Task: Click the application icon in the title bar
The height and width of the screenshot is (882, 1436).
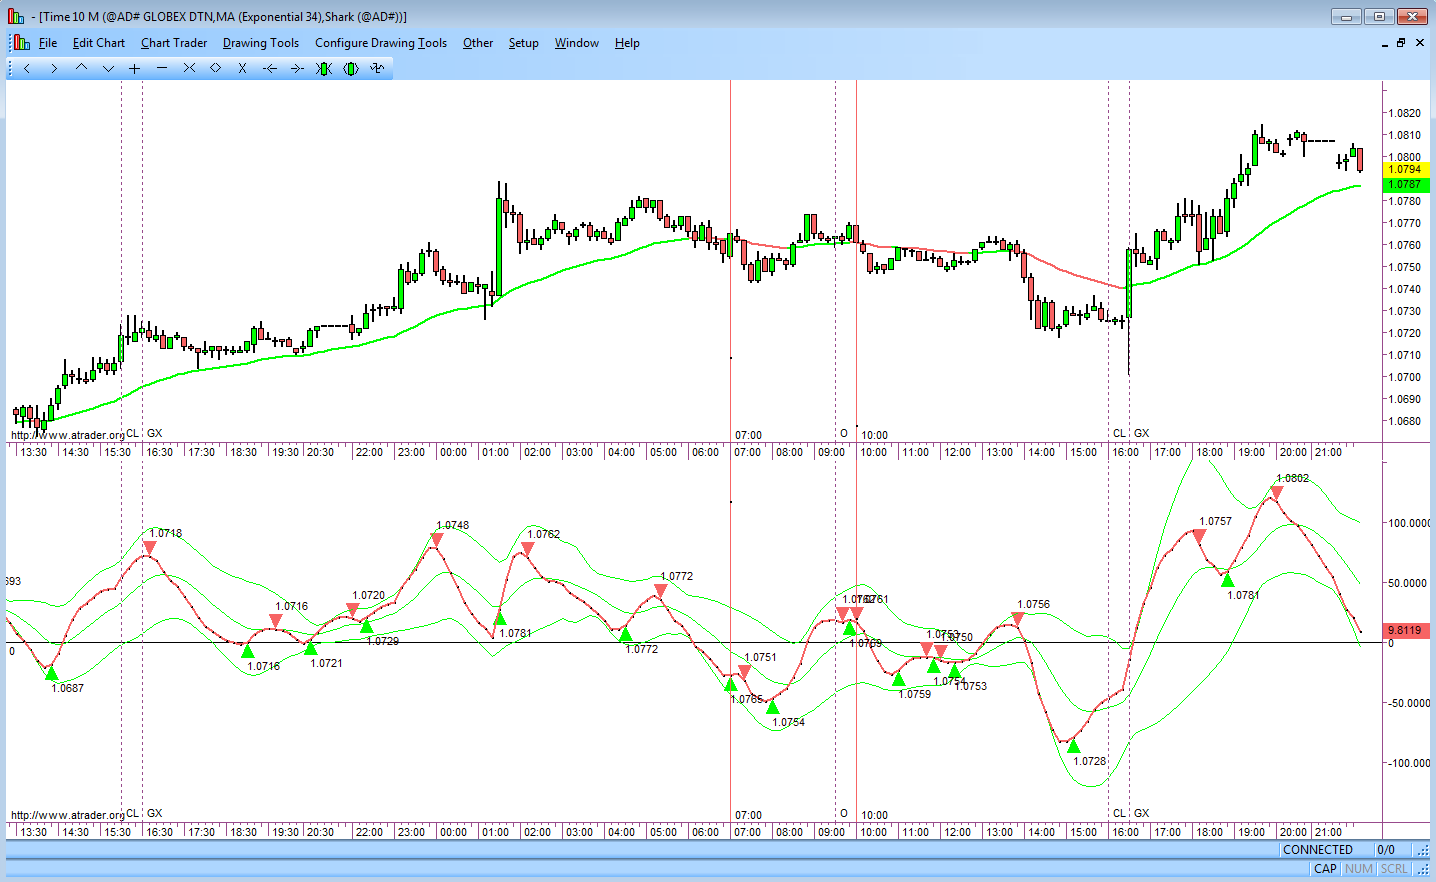Action: [16, 16]
